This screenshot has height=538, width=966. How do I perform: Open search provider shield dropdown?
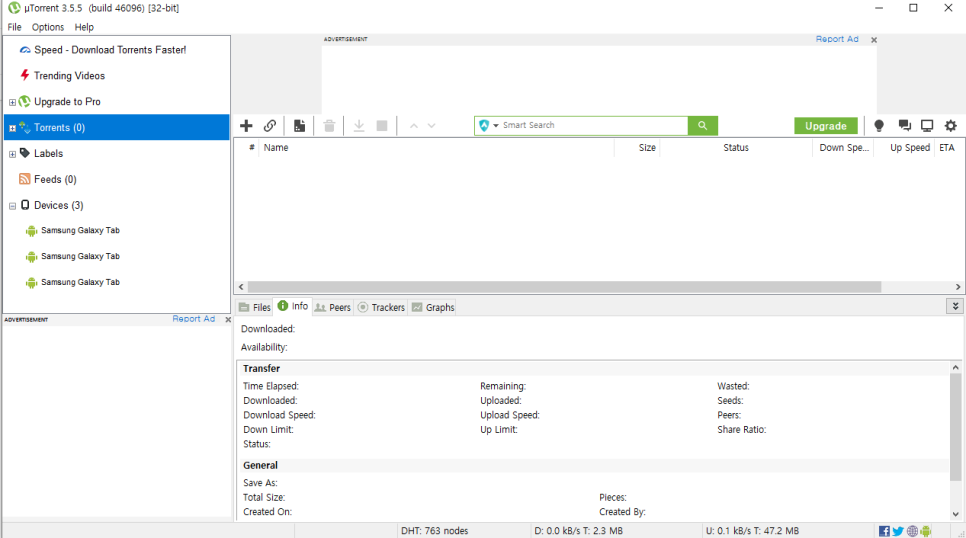pyautogui.click(x=489, y=126)
